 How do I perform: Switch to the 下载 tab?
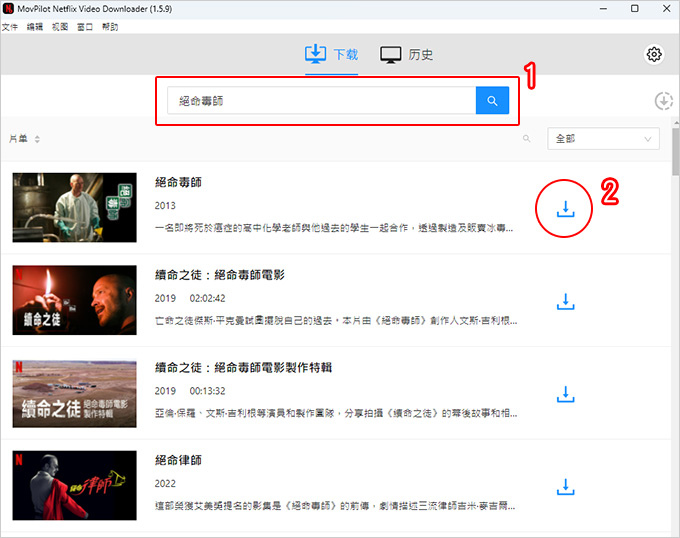point(331,55)
